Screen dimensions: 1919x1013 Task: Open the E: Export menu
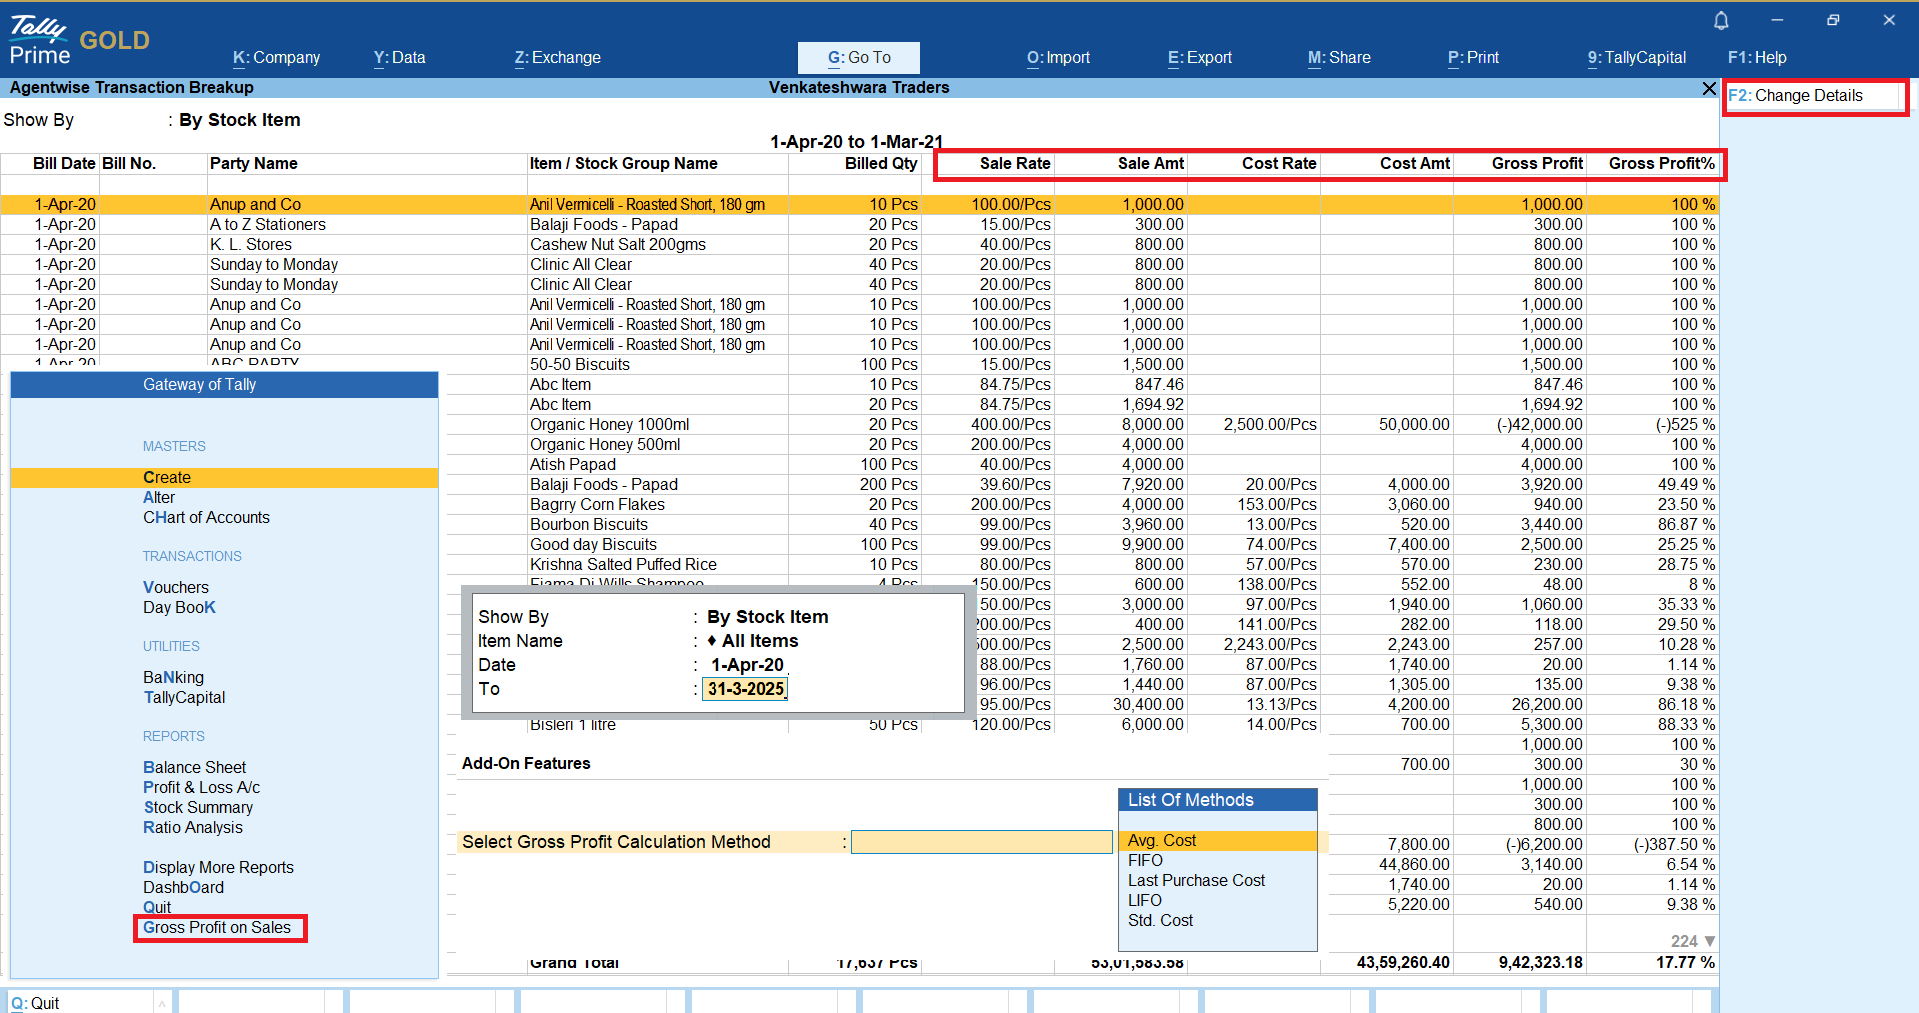point(1199,58)
